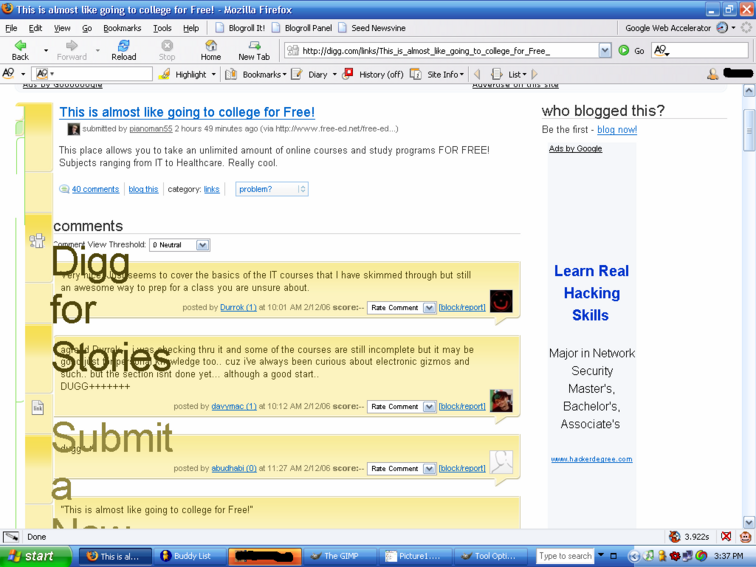Go to the Home page
Viewport: 756px width, 567px height.
tap(210, 49)
